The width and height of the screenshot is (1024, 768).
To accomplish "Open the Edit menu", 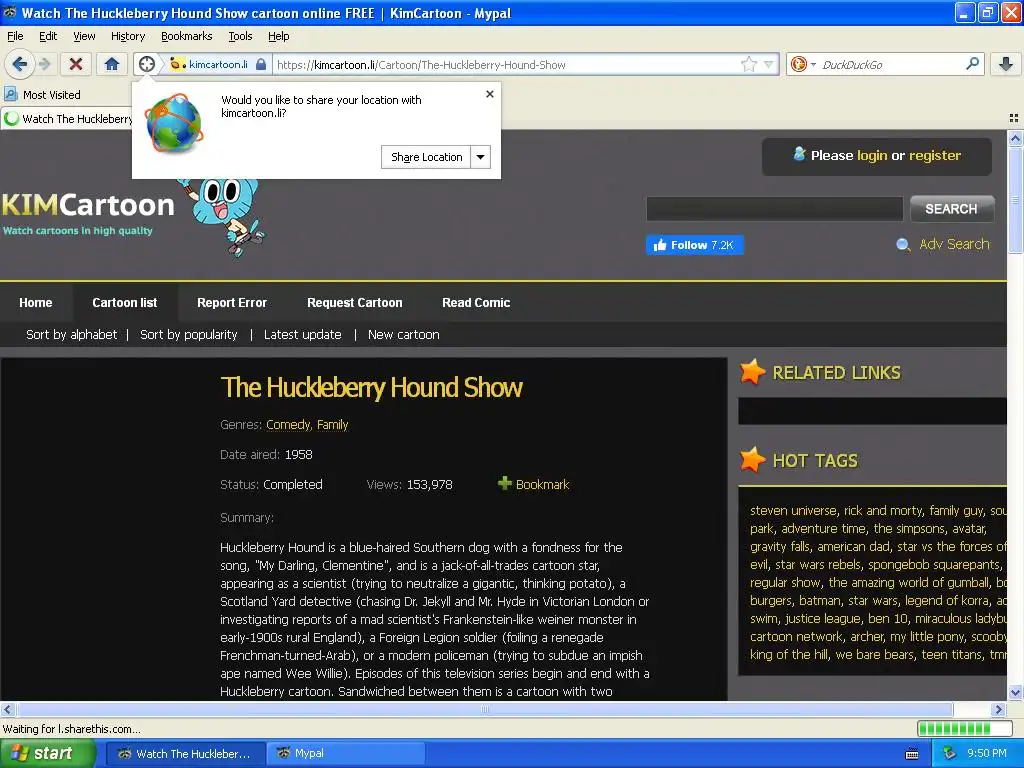I will [x=48, y=36].
